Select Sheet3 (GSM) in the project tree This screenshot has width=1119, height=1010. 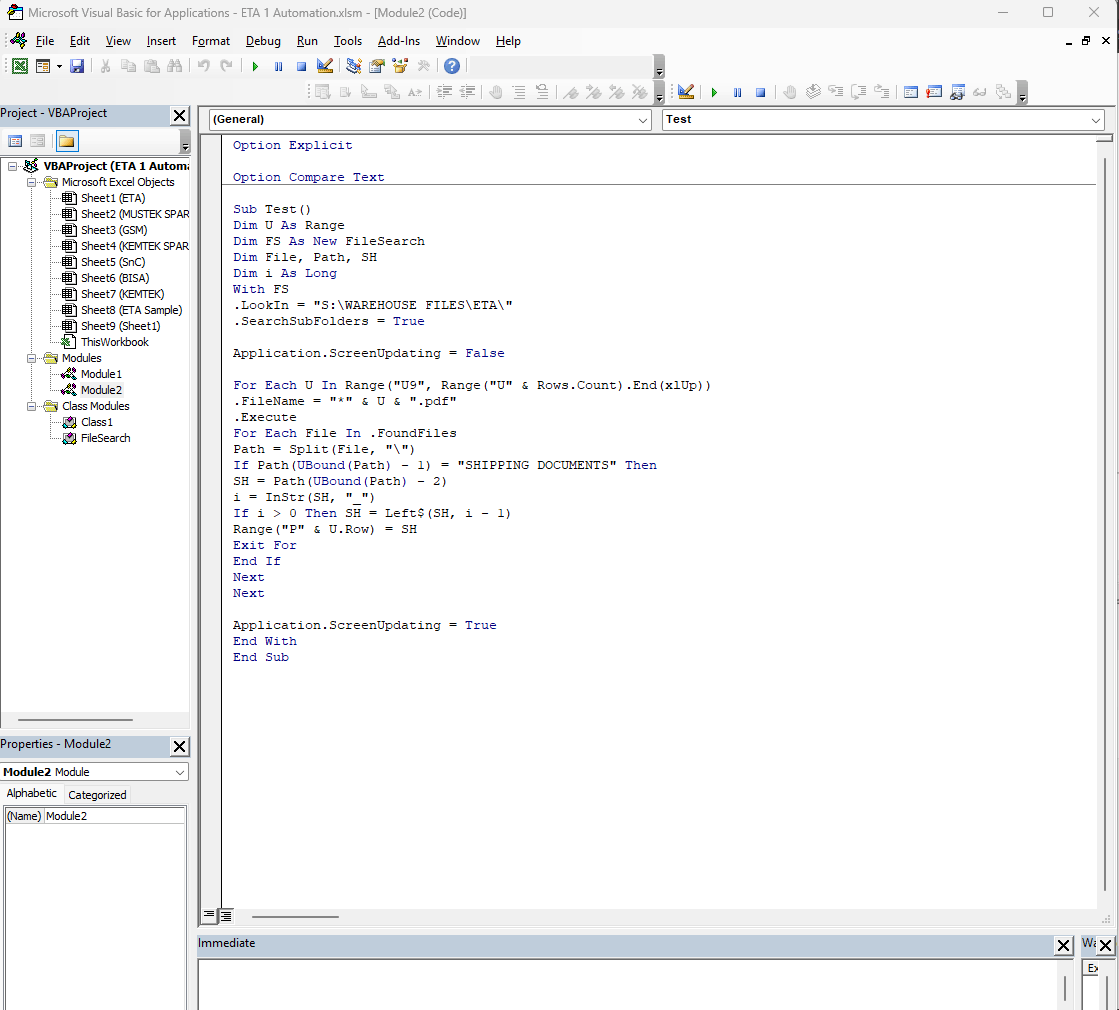(x=114, y=231)
